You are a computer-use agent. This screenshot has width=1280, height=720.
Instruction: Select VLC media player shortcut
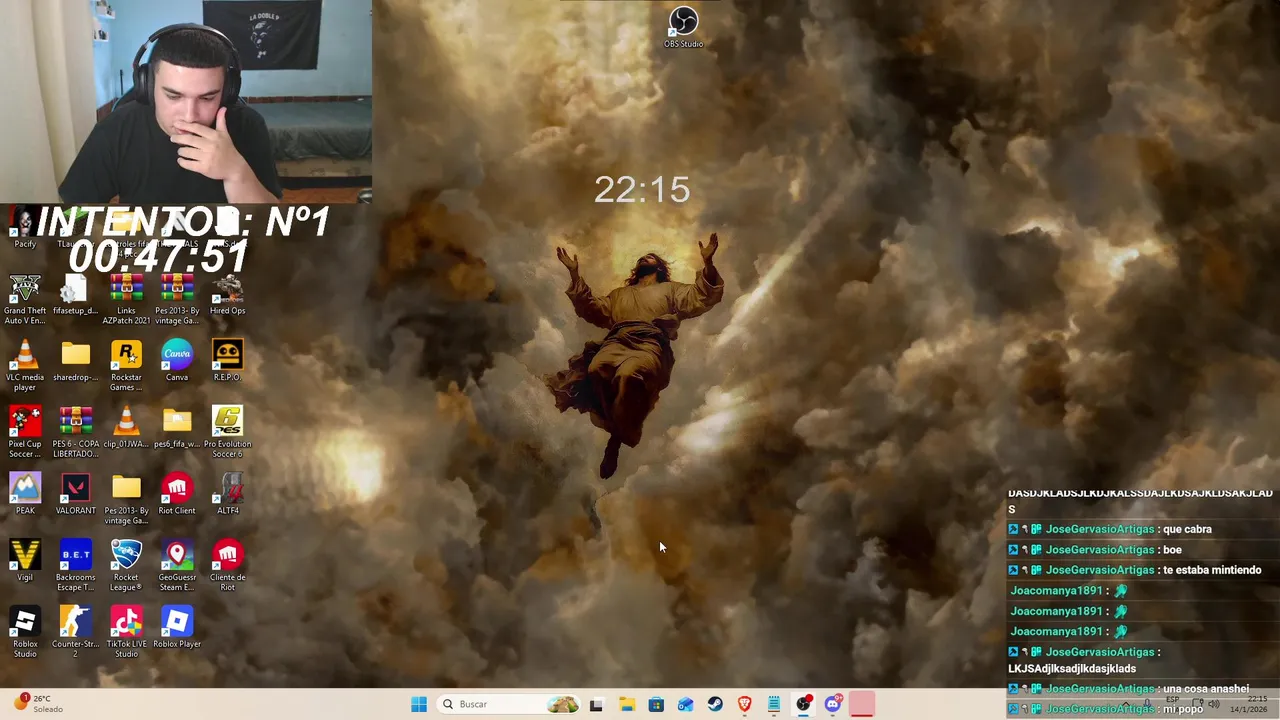tap(25, 366)
